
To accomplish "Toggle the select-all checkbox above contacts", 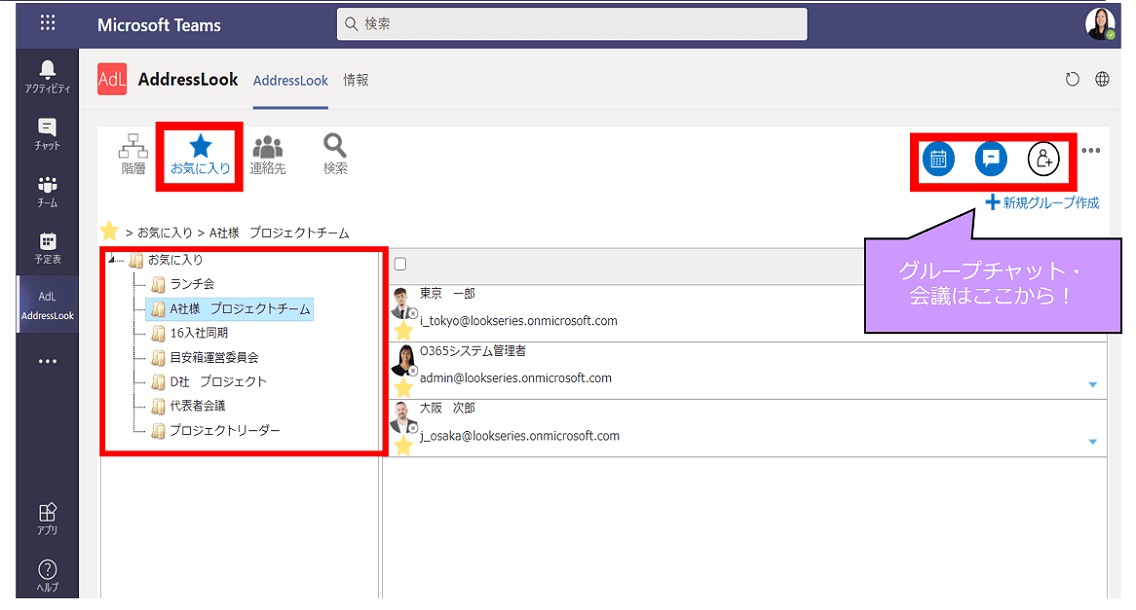I will coord(400,264).
